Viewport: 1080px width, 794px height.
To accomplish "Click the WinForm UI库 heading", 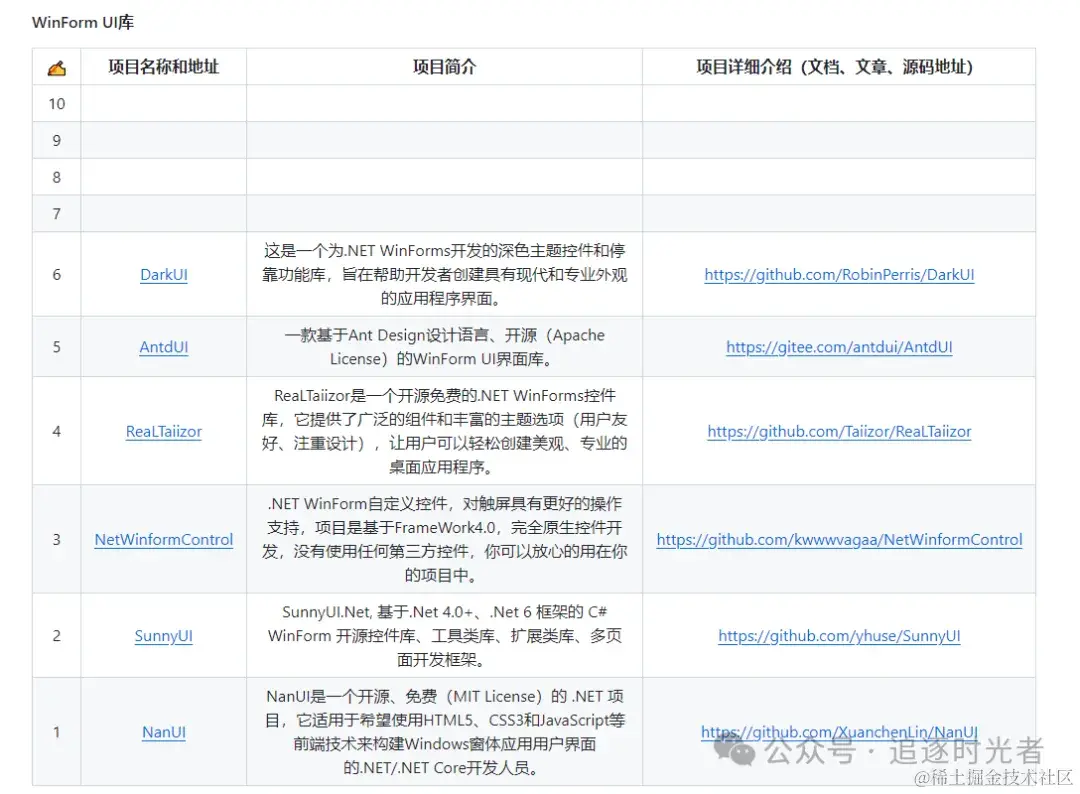I will [83, 23].
